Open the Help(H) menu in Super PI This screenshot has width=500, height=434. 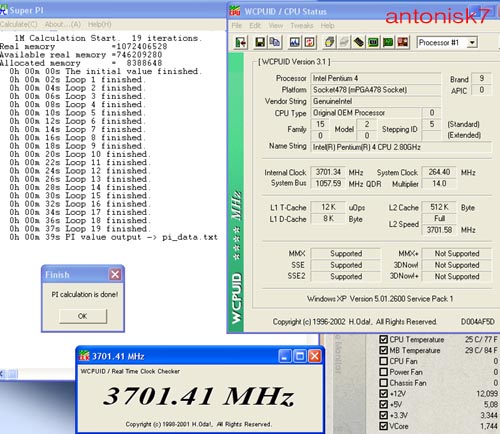[x=100, y=24]
